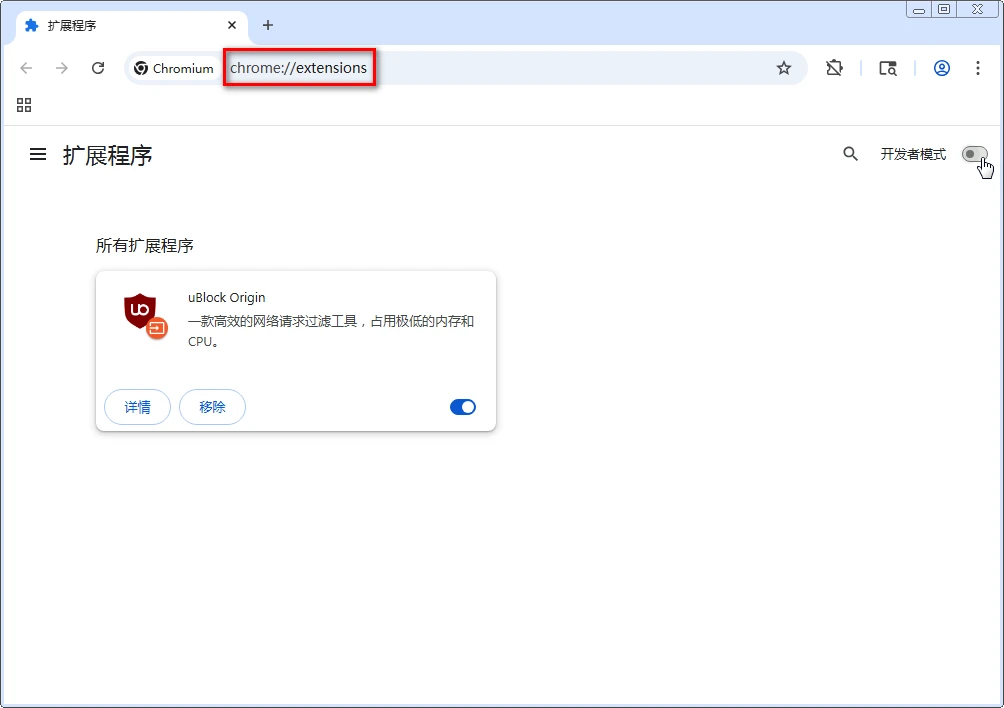This screenshot has width=1004, height=708.
Task: Click the uBlock Origin extension name
Action: [x=227, y=298]
